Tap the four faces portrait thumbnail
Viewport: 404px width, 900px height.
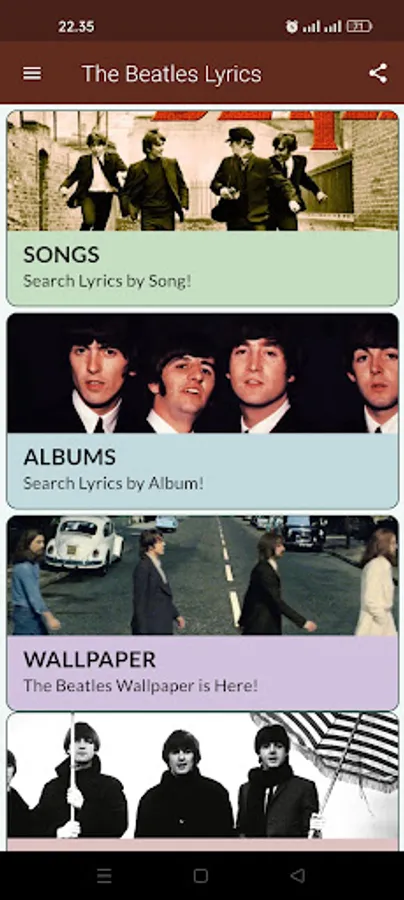click(203, 373)
